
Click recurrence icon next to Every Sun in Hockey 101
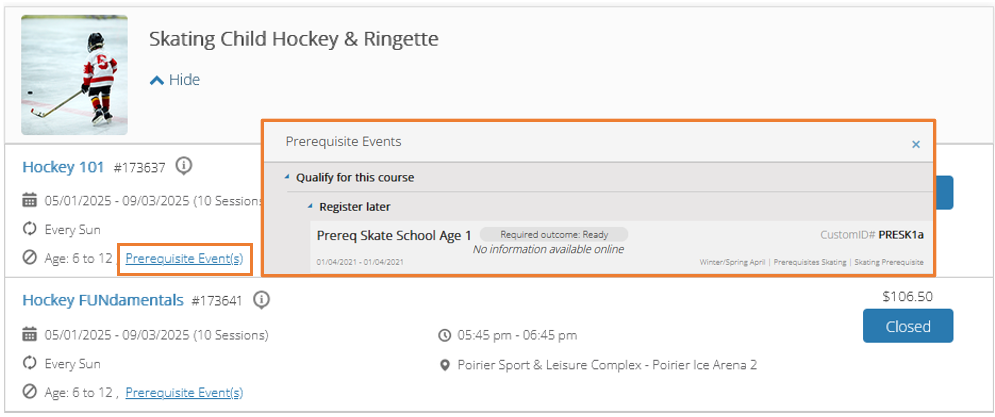click(29, 230)
